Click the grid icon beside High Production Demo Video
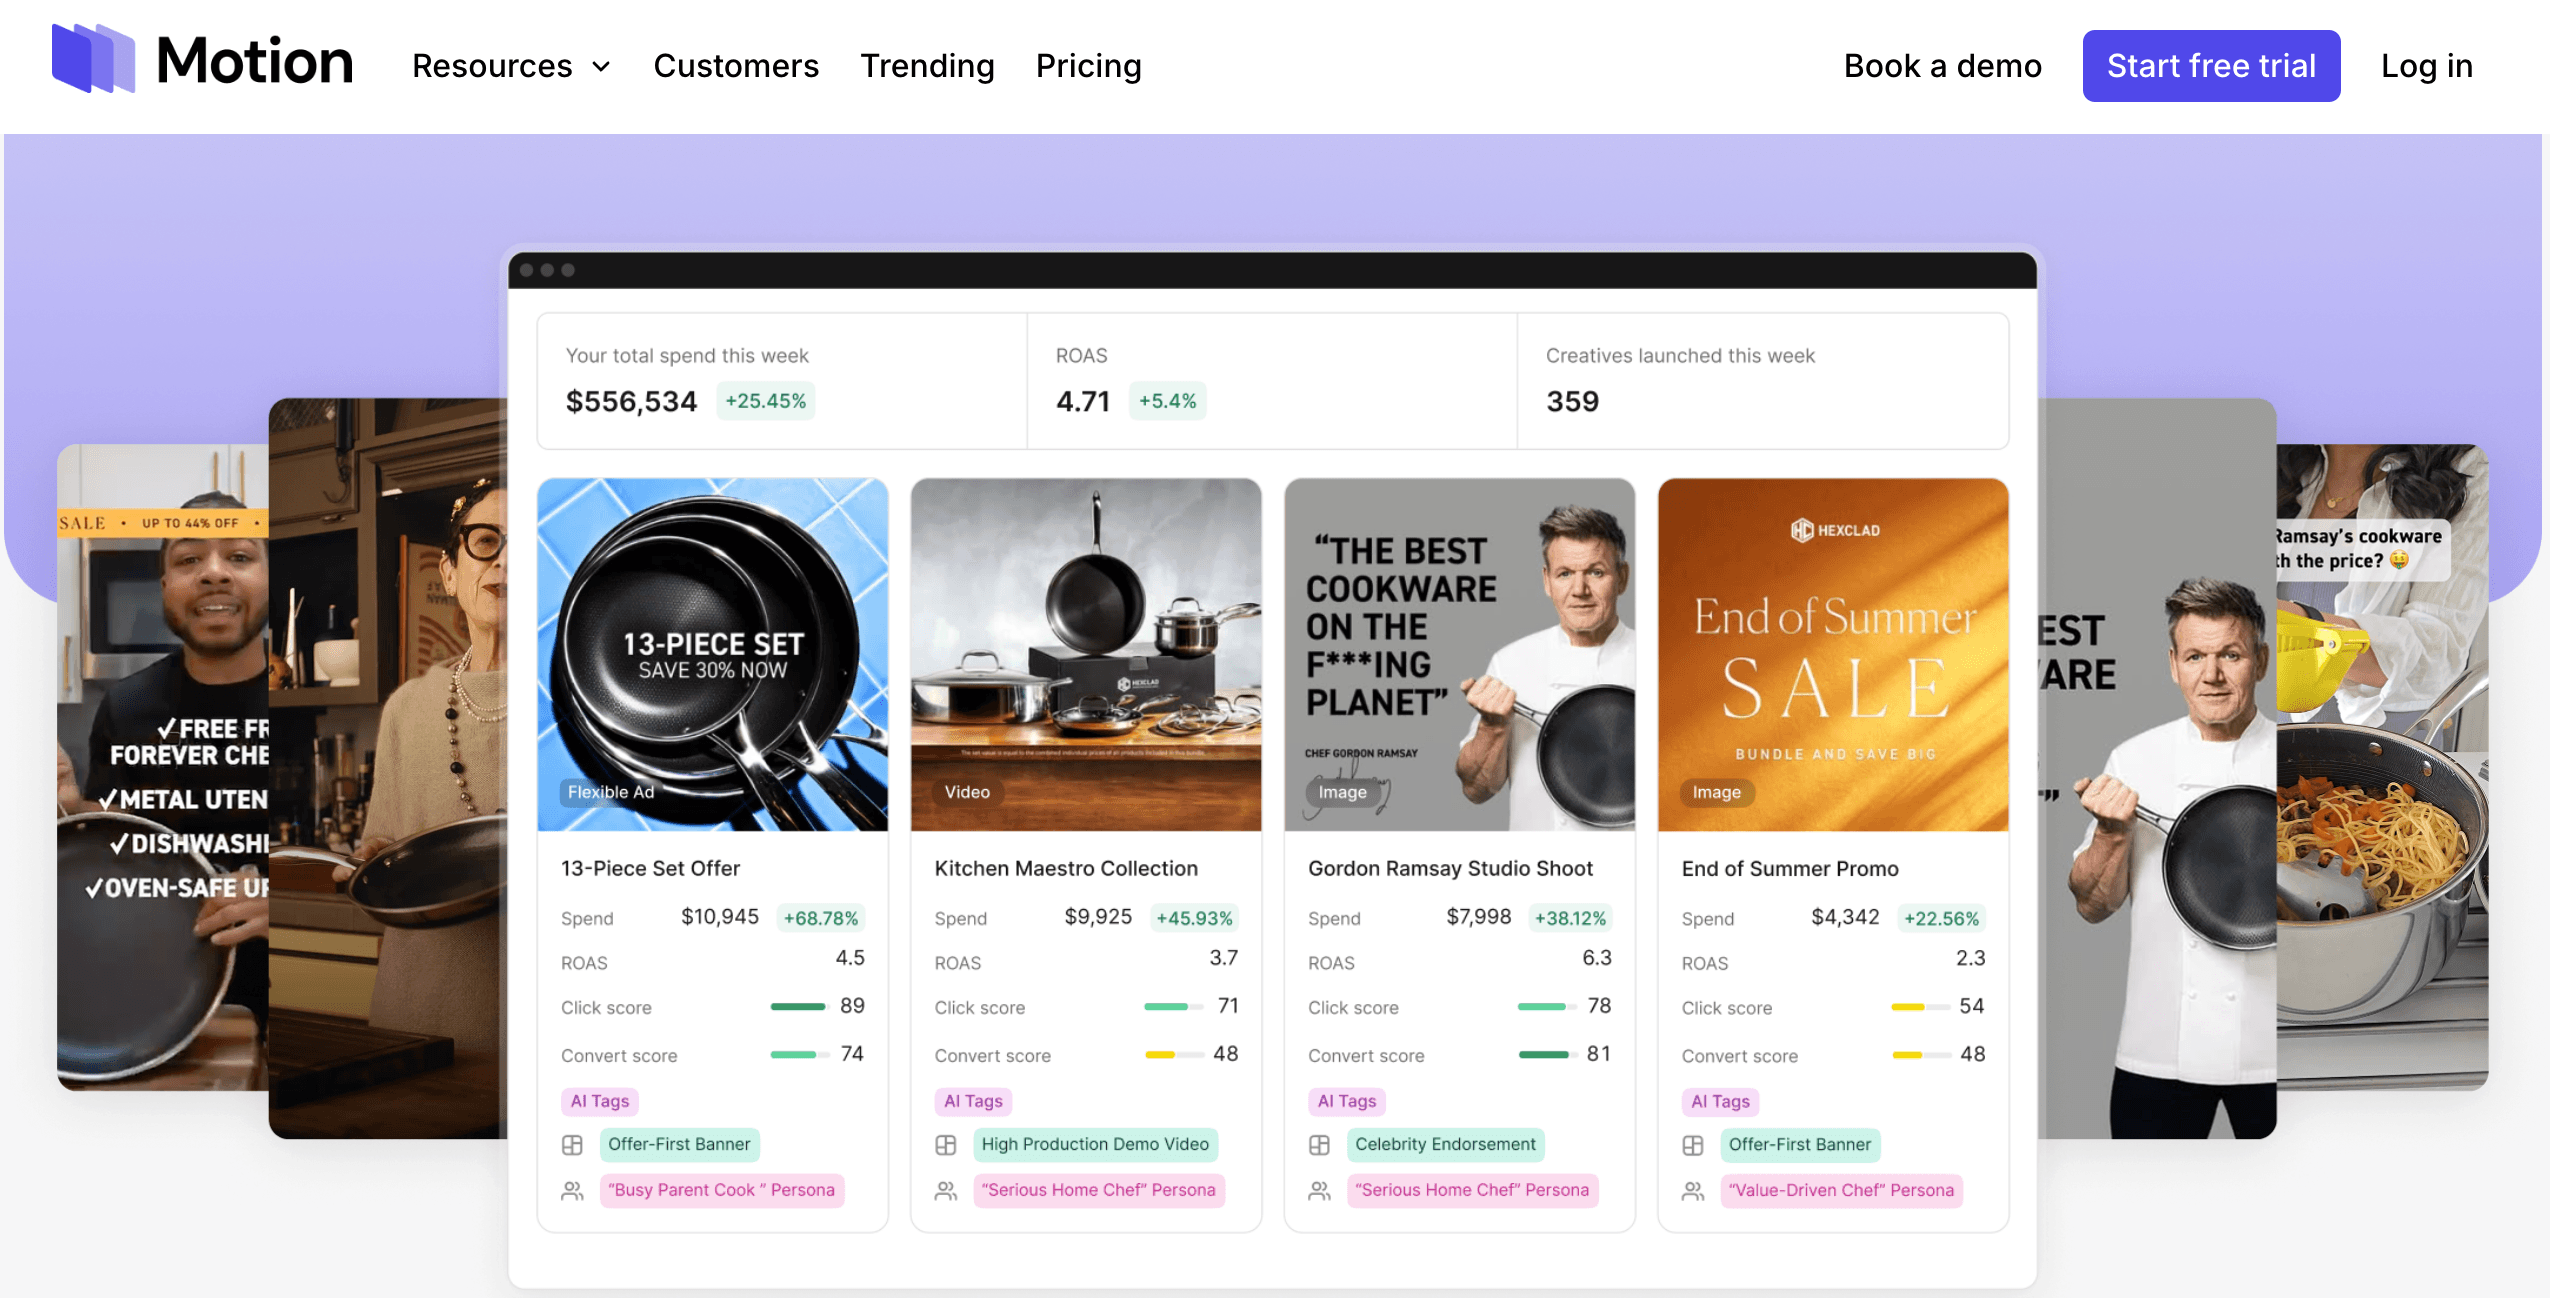 (x=946, y=1145)
